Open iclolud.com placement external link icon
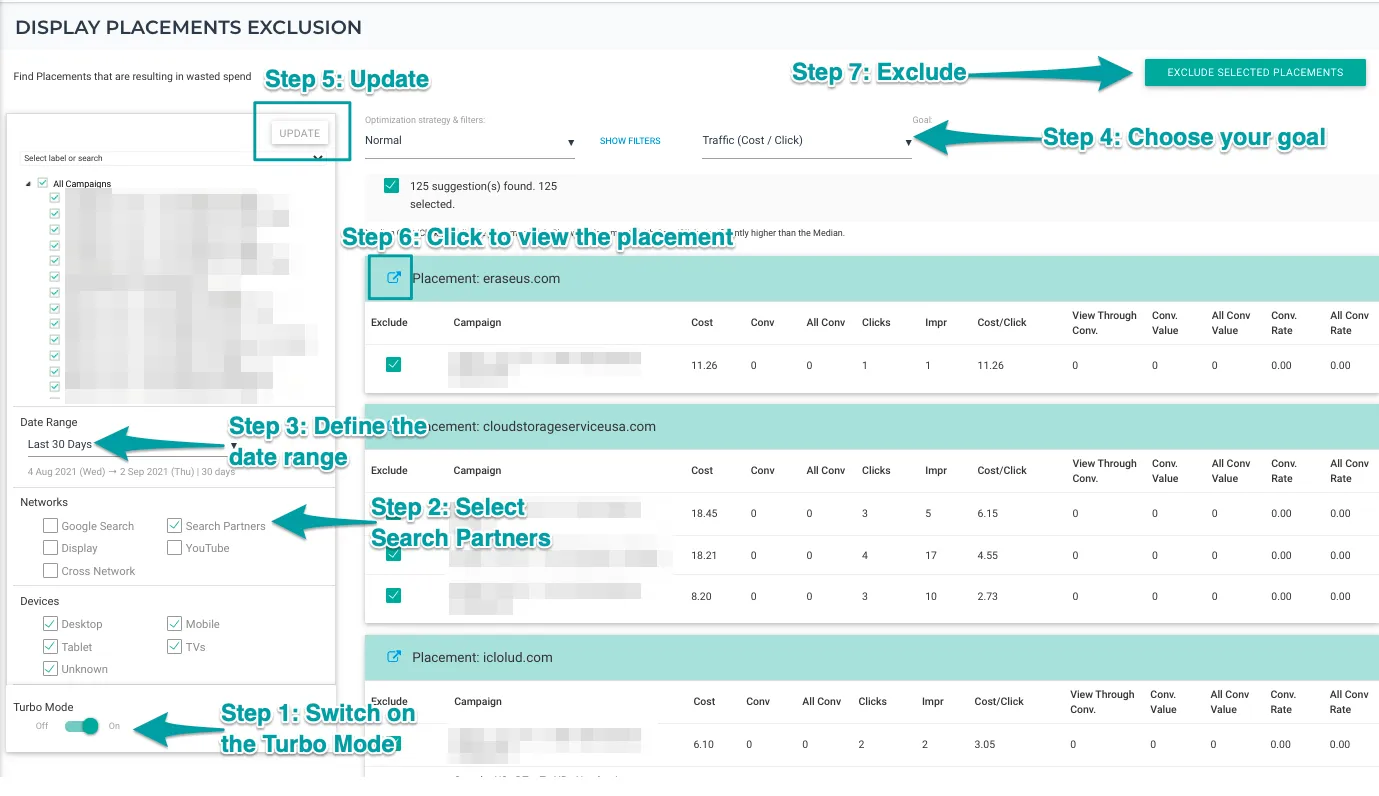 click(x=394, y=657)
